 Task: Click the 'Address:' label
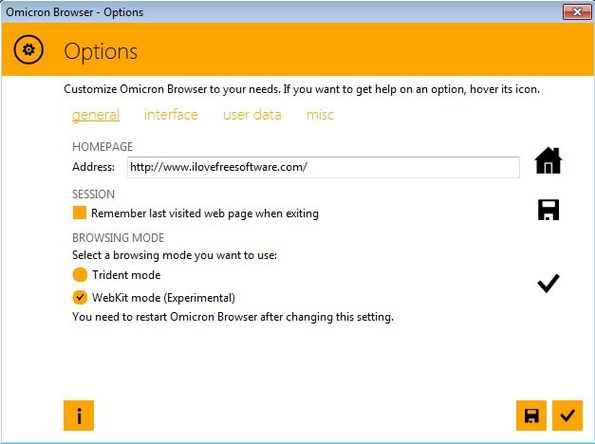click(x=93, y=167)
